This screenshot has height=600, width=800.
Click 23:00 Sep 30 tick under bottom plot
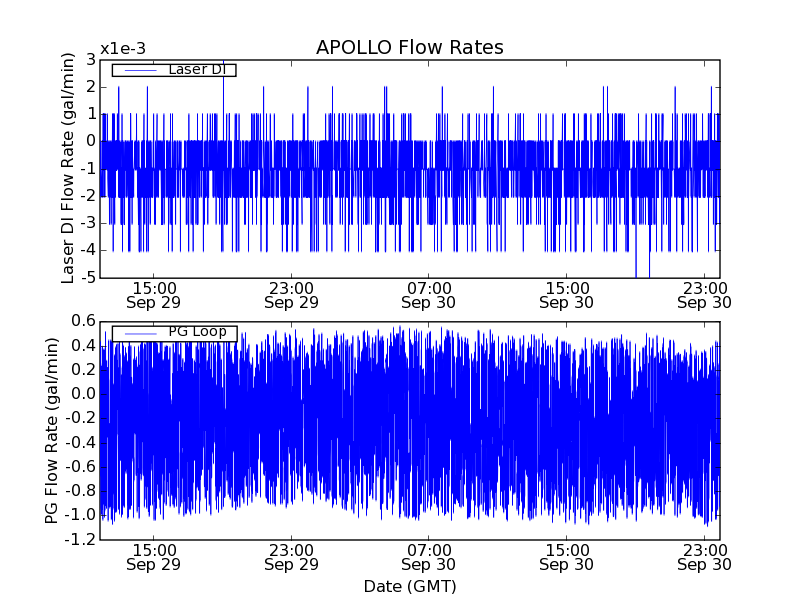tap(705, 556)
